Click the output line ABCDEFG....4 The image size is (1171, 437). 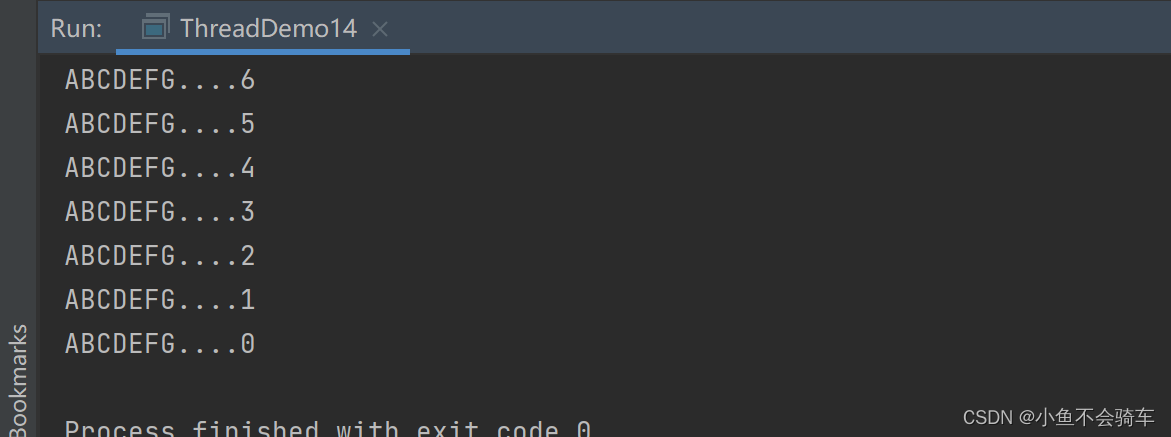point(160,168)
